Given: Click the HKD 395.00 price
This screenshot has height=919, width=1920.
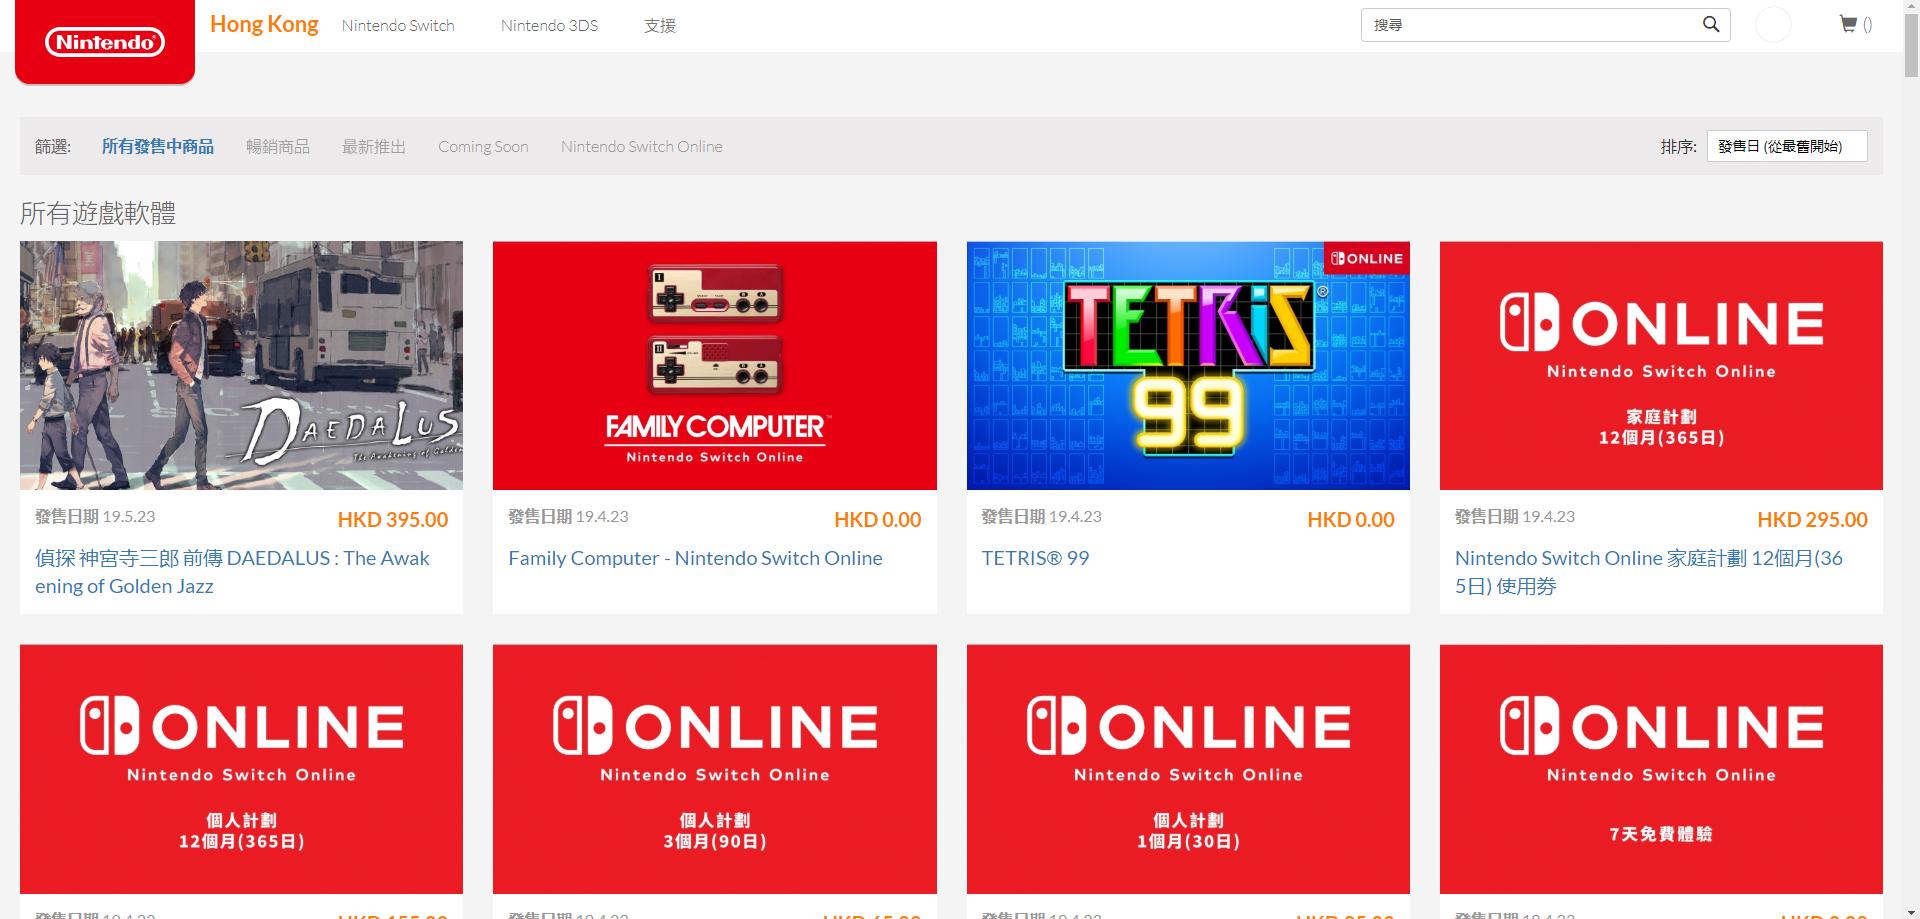Looking at the screenshot, I should [393, 520].
